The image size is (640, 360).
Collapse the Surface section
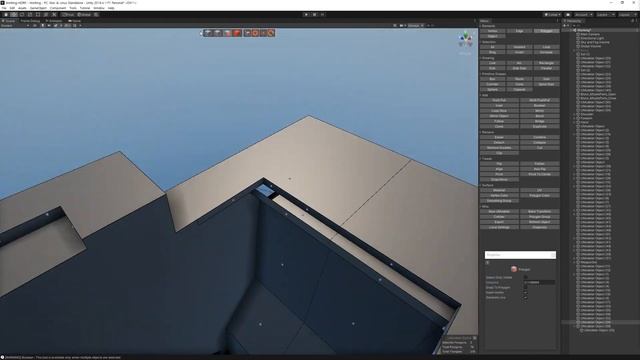[x=487, y=185]
